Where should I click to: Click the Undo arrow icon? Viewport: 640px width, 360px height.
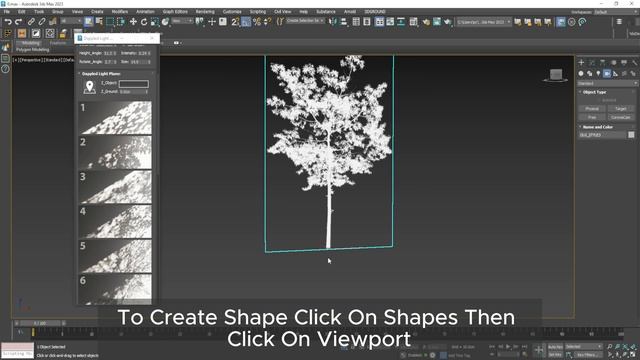[8, 22]
